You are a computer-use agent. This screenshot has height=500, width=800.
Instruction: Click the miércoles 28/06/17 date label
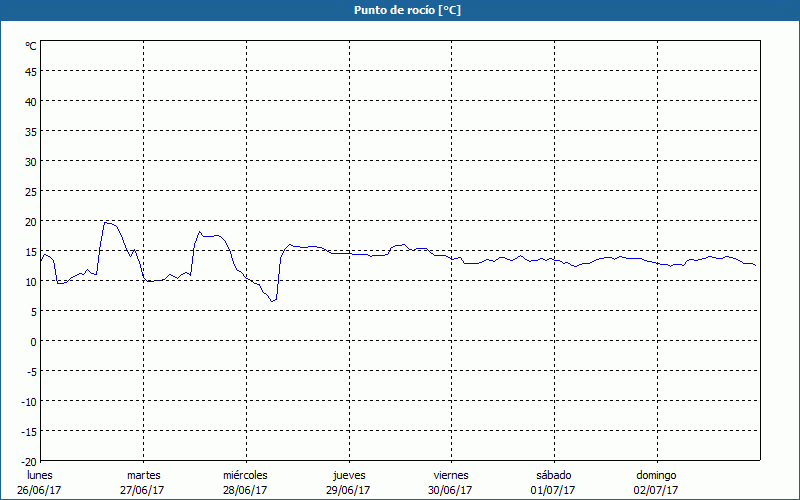pyautogui.click(x=245, y=483)
